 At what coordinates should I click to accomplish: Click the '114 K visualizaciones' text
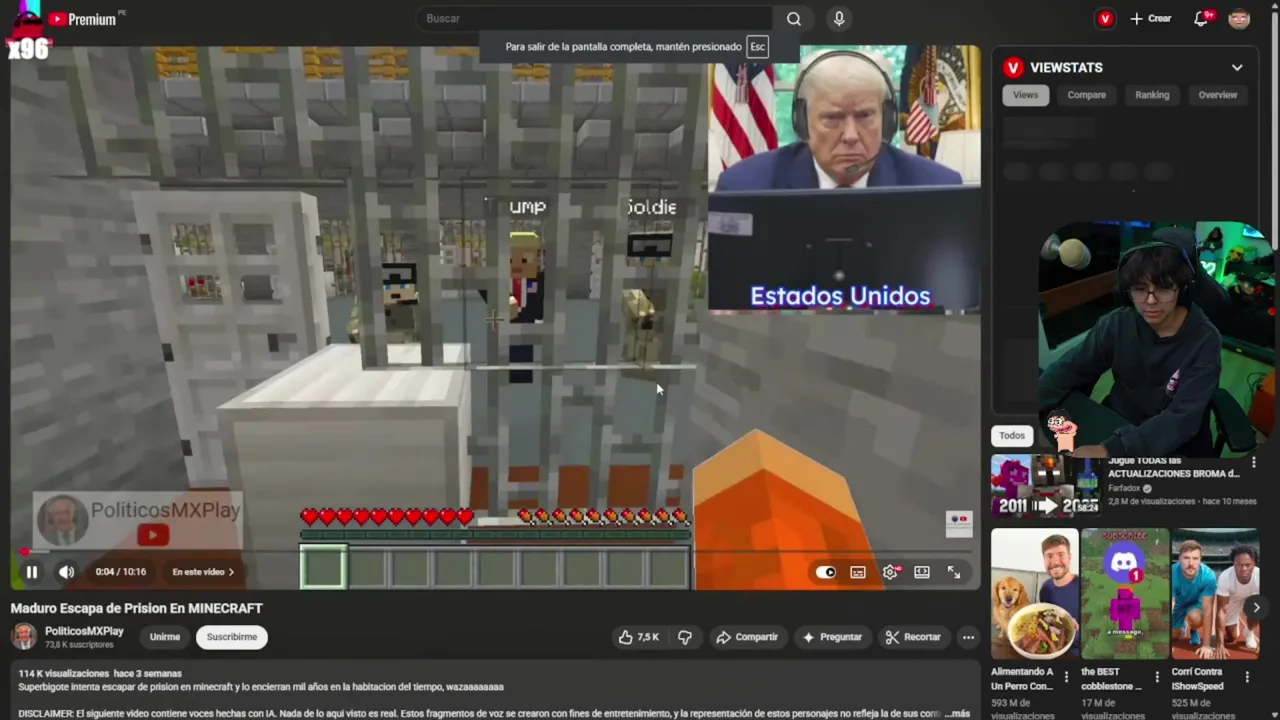click(x=65, y=674)
